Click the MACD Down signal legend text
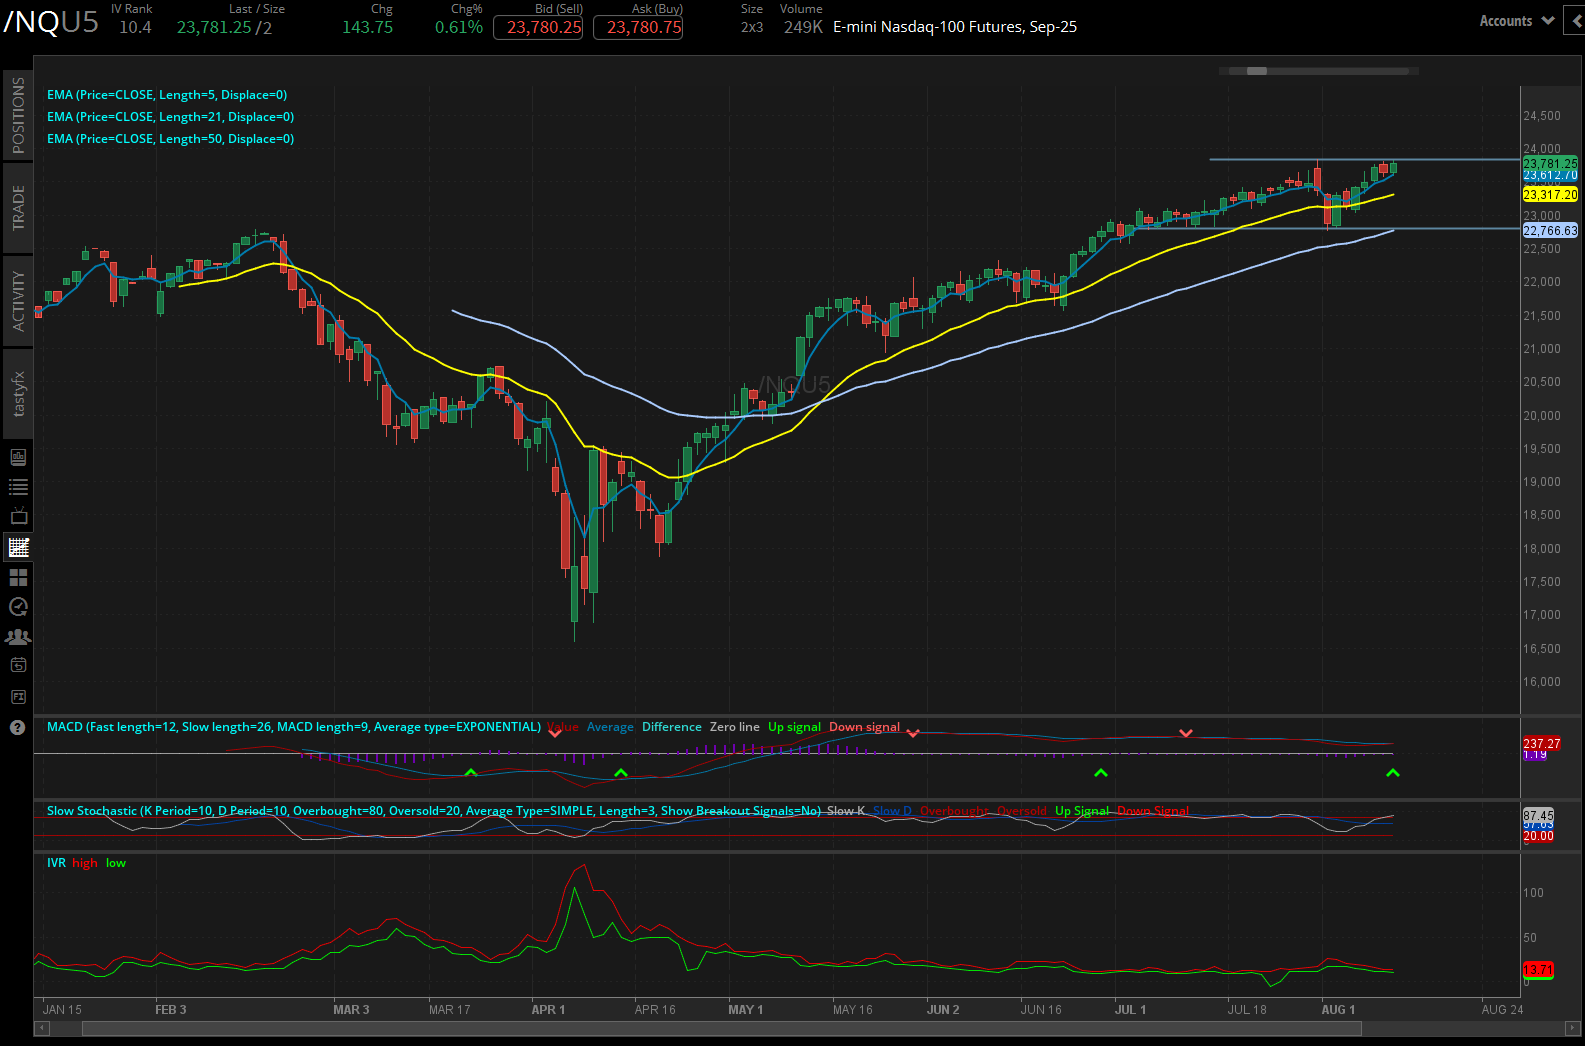The height and width of the screenshot is (1046, 1585). pyautogui.click(x=864, y=727)
